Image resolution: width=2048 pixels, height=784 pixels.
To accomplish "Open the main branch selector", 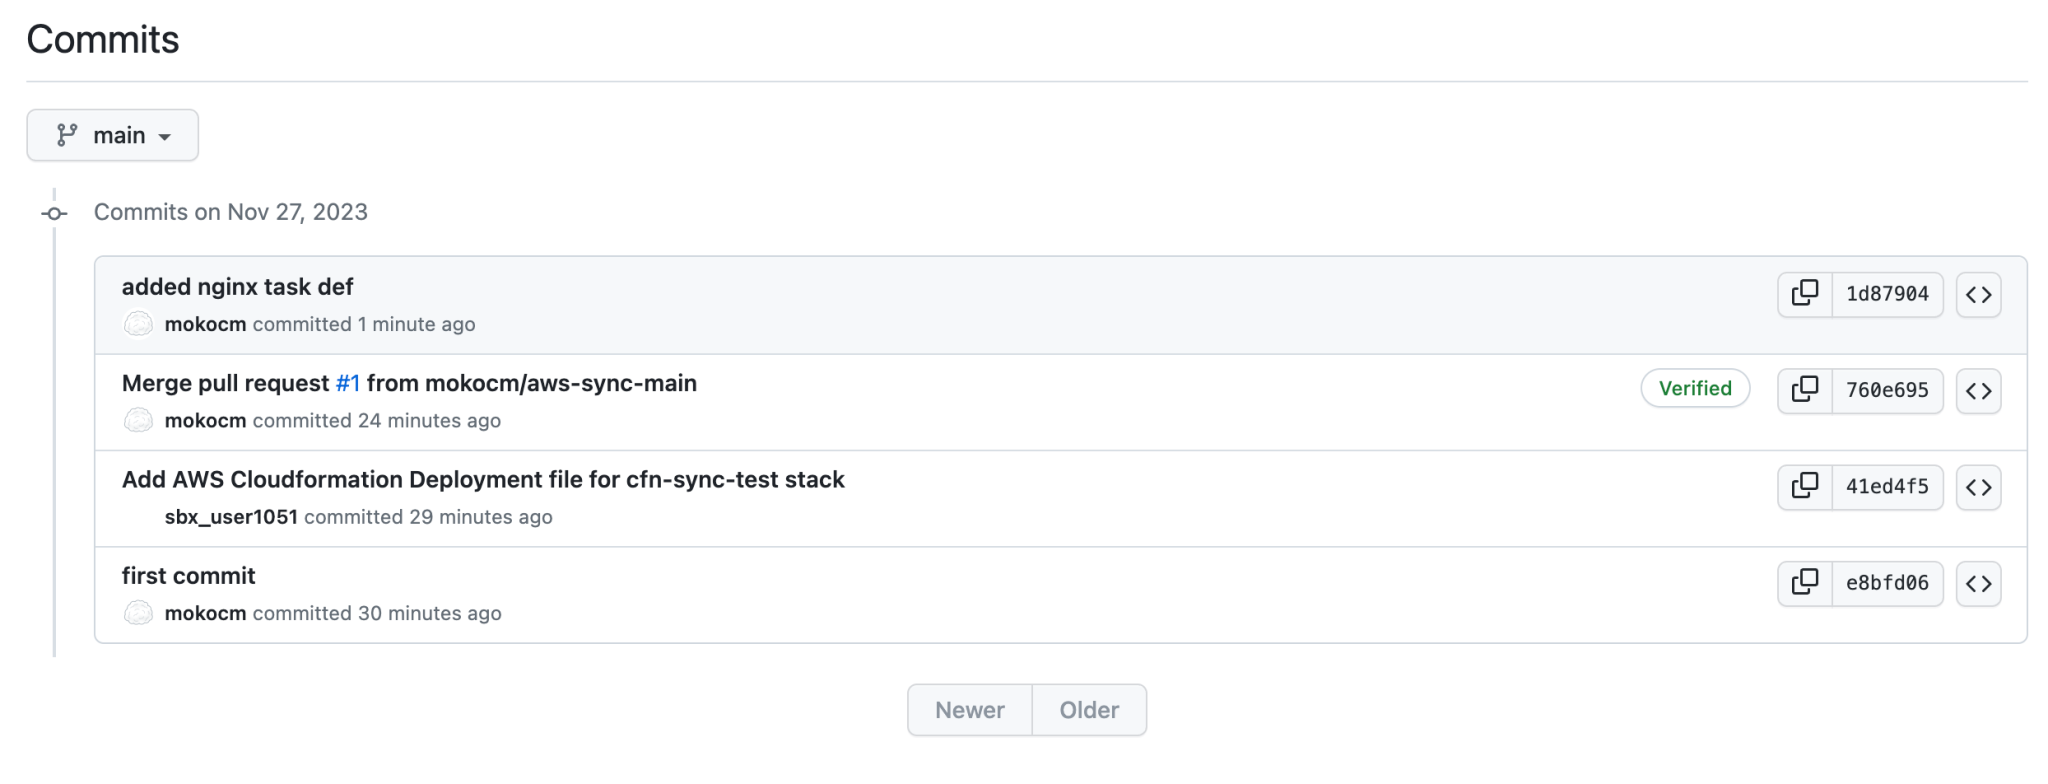I will (x=111, y=134).
